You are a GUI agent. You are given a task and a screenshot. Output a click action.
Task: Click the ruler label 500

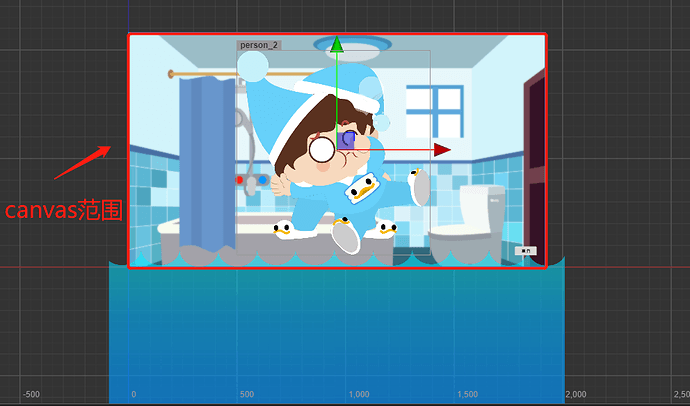(x=247, y=395)
